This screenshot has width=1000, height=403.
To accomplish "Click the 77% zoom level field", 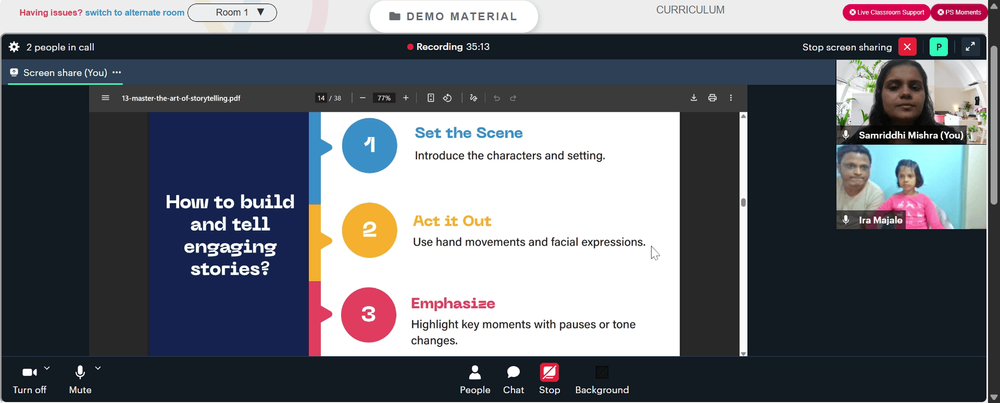I will (x=384, y=98).
